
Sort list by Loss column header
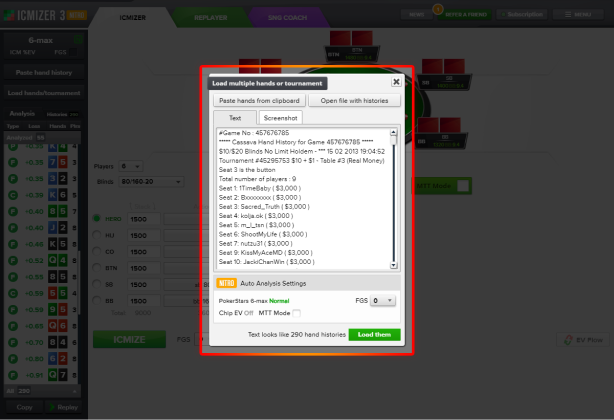tap(34, 126)
